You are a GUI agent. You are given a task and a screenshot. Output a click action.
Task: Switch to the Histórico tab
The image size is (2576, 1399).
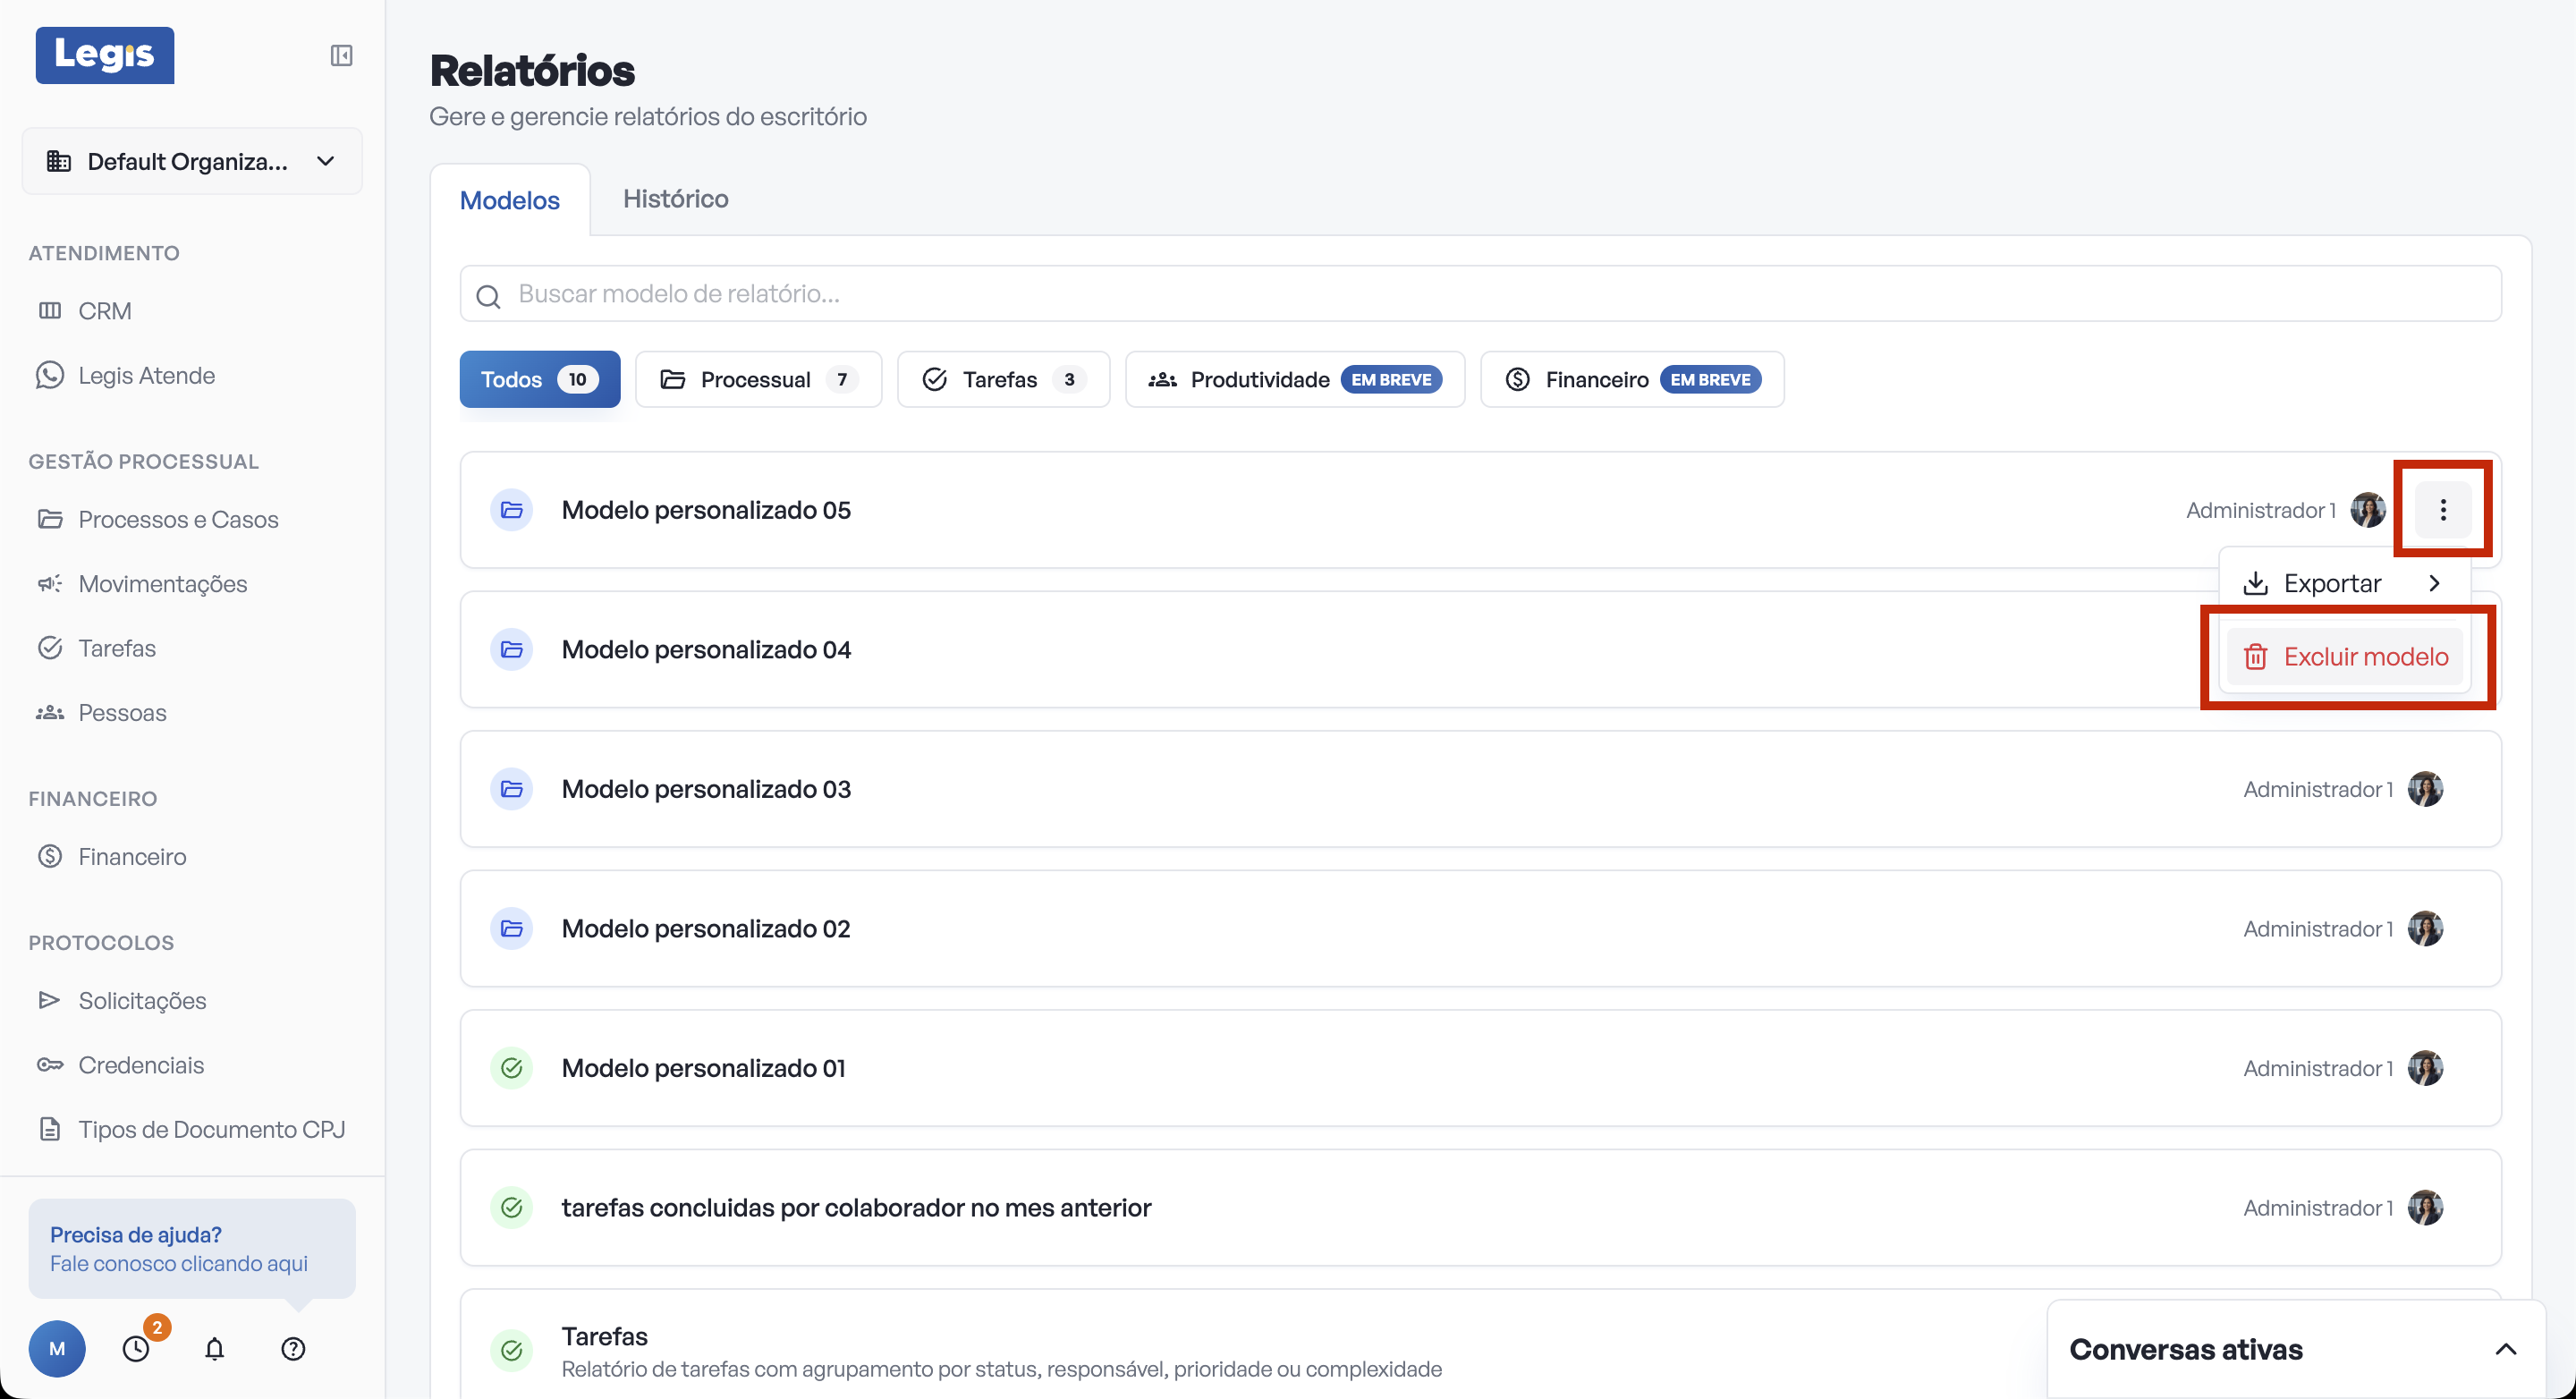[x=675, y=199]
